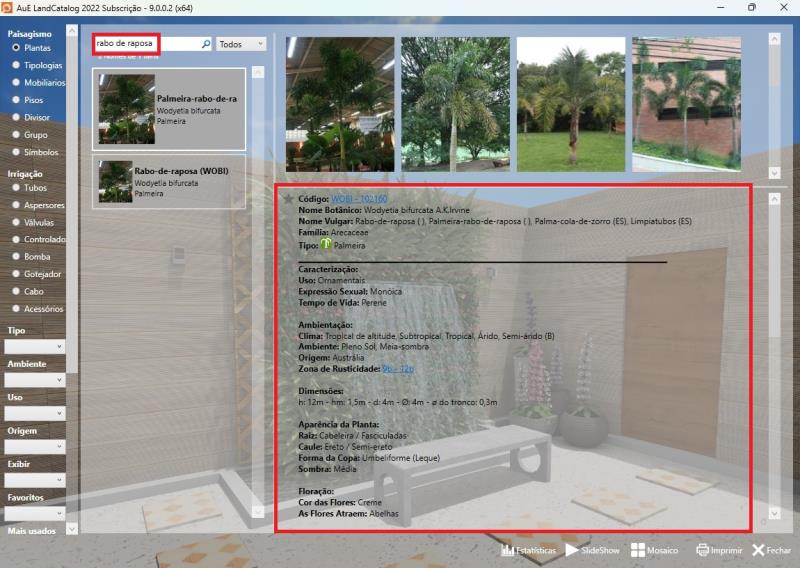
Task: Click Imprimir to print
Action: pos(719,550)
